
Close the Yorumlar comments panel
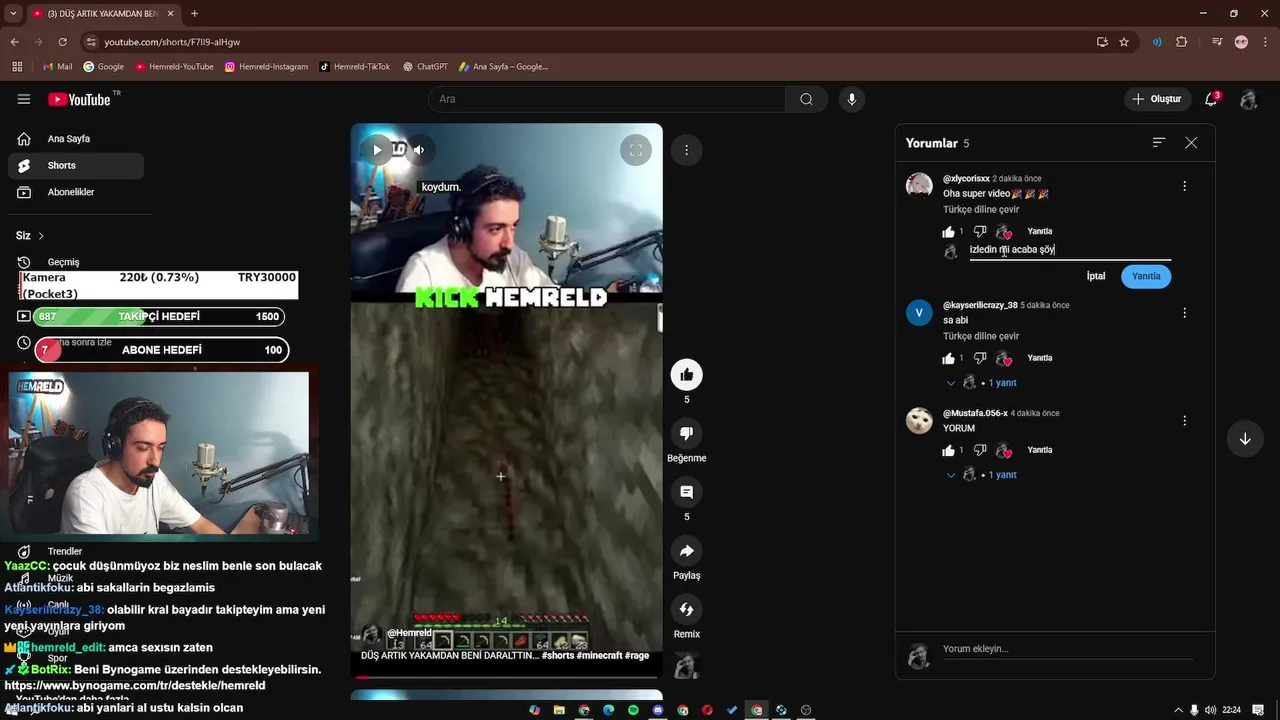pos(1191,143)
